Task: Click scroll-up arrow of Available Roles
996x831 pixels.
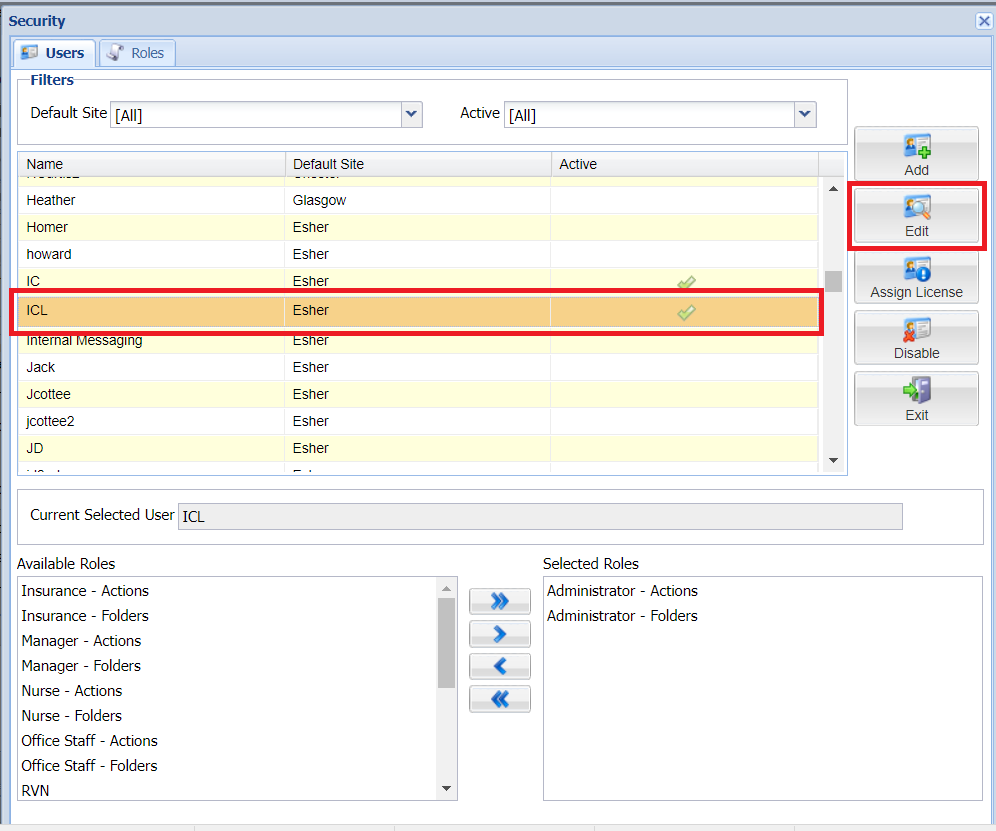Action: click(447, 589)
